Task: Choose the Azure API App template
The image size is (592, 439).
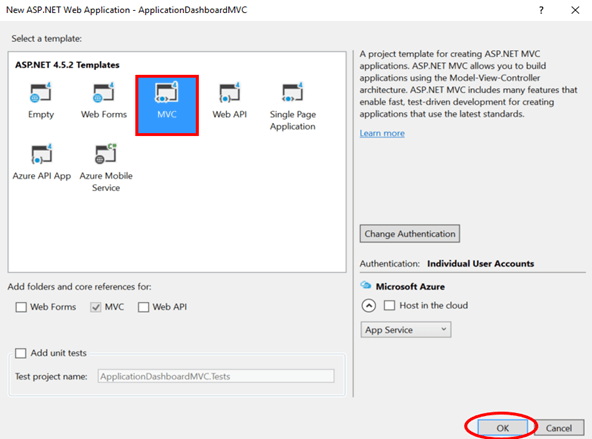Action: [x=42, y=162]
